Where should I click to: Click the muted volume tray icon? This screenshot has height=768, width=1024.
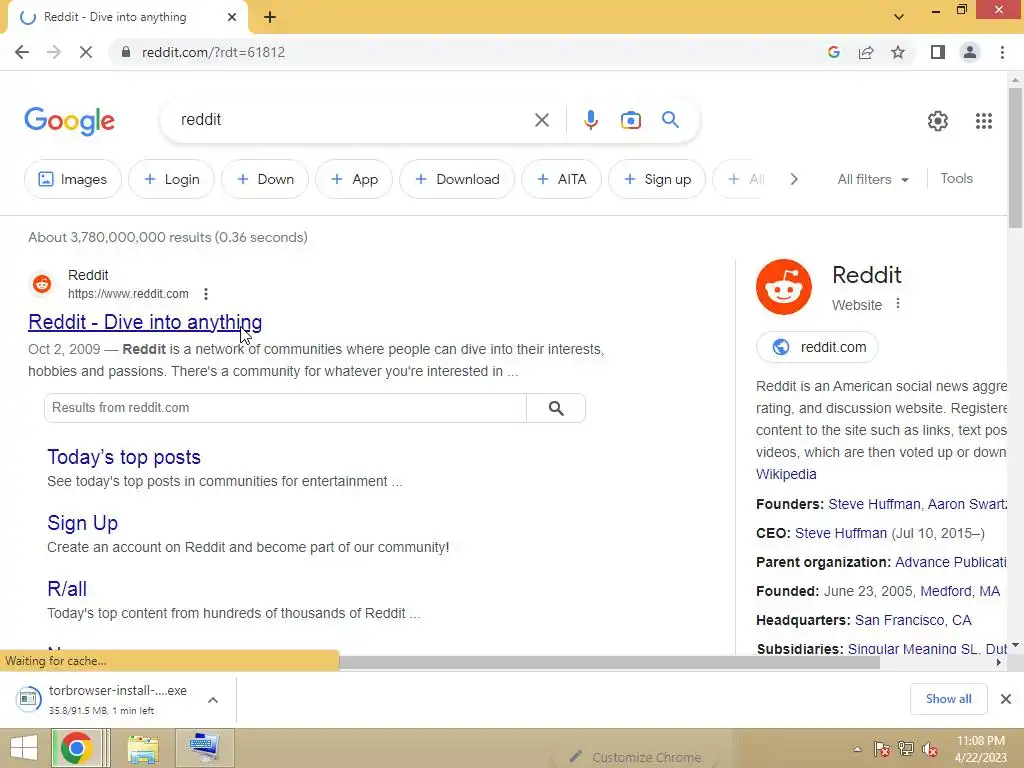(930, 749)
